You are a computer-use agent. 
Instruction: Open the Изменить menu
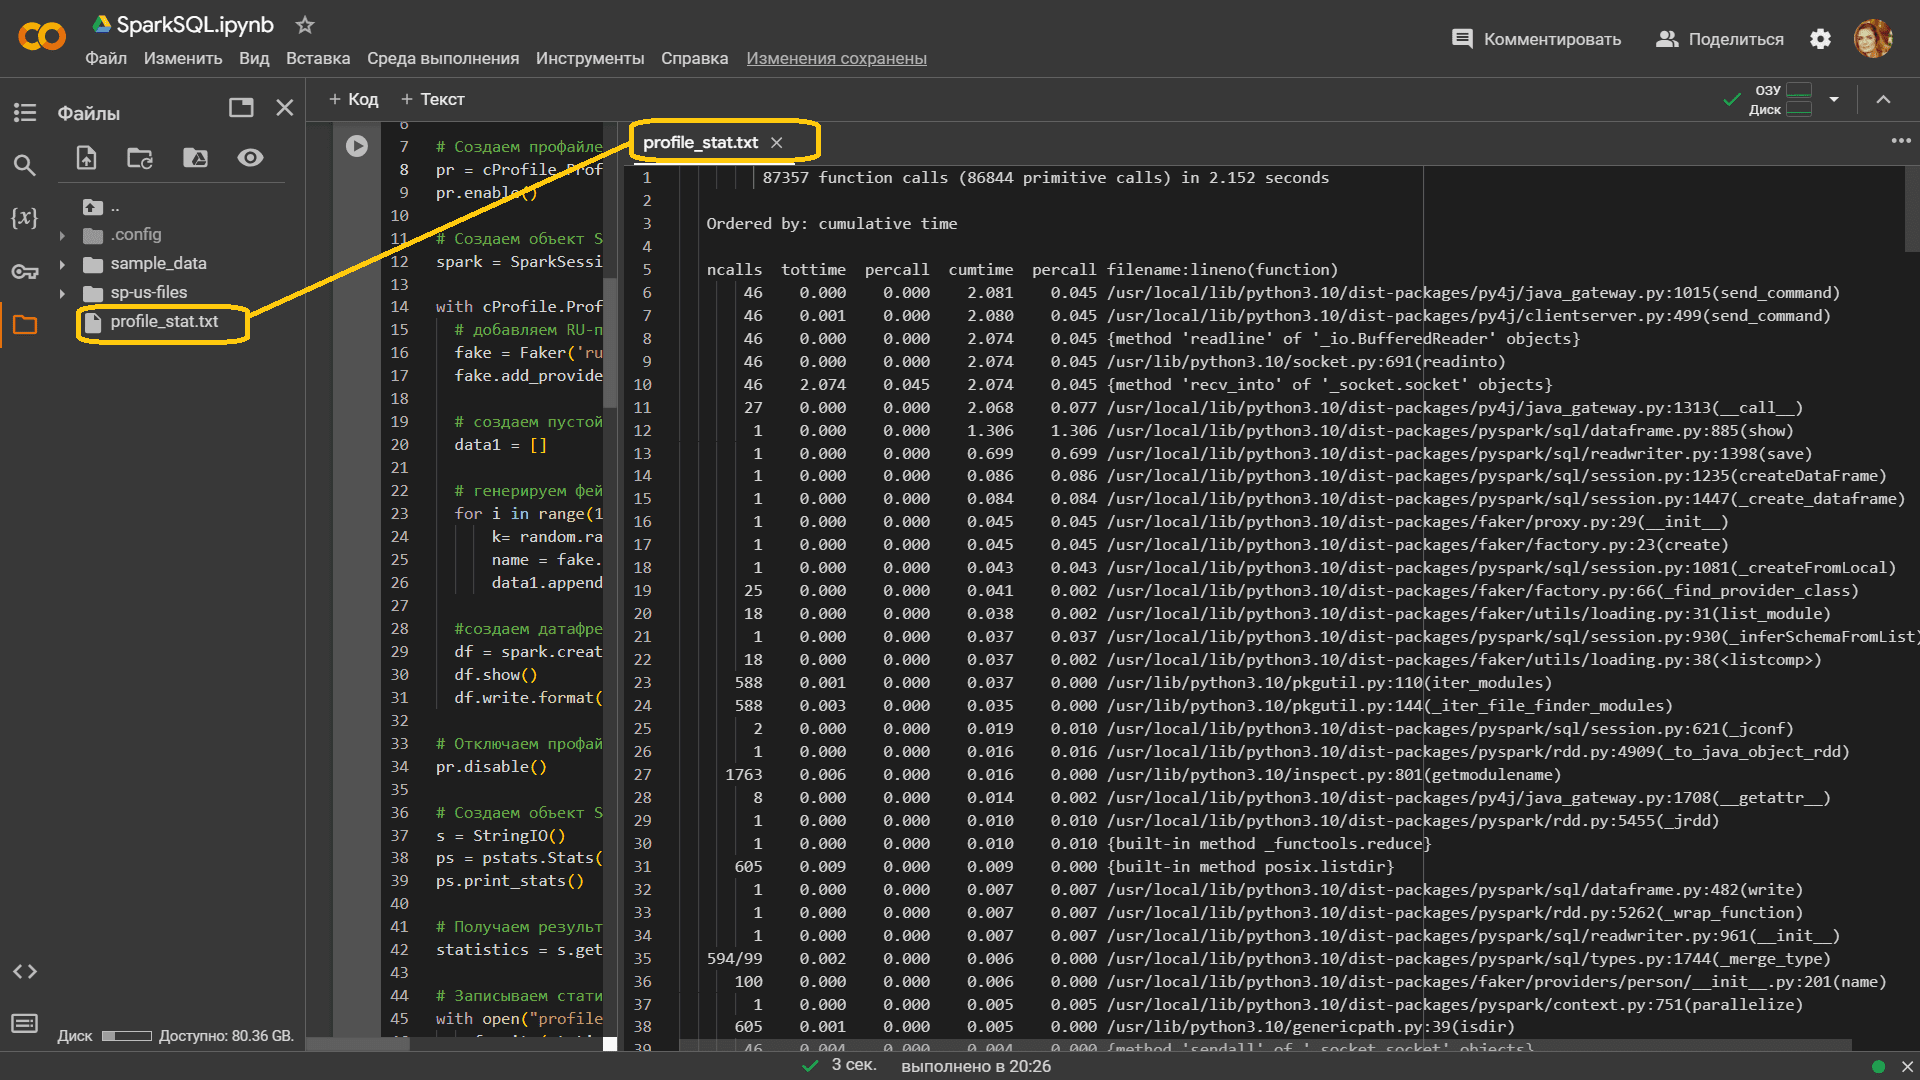click(183, 58)
